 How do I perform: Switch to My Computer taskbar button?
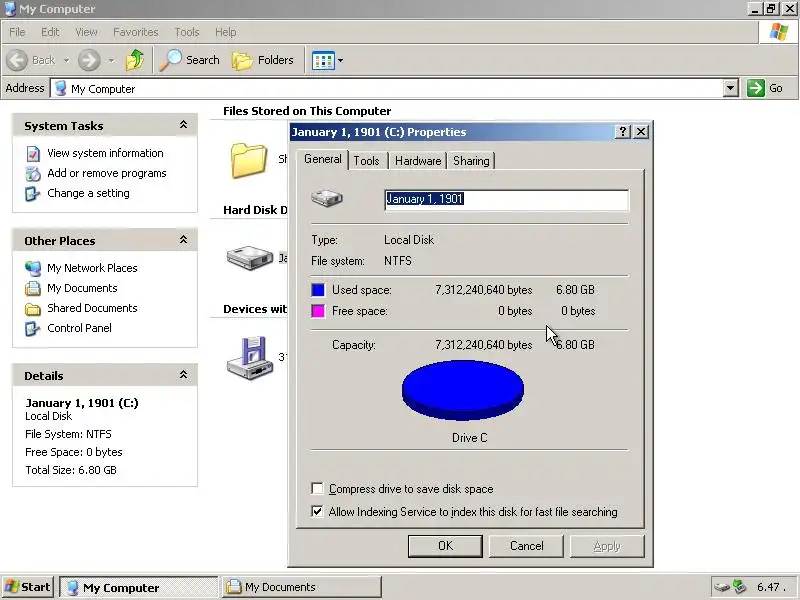139,587
